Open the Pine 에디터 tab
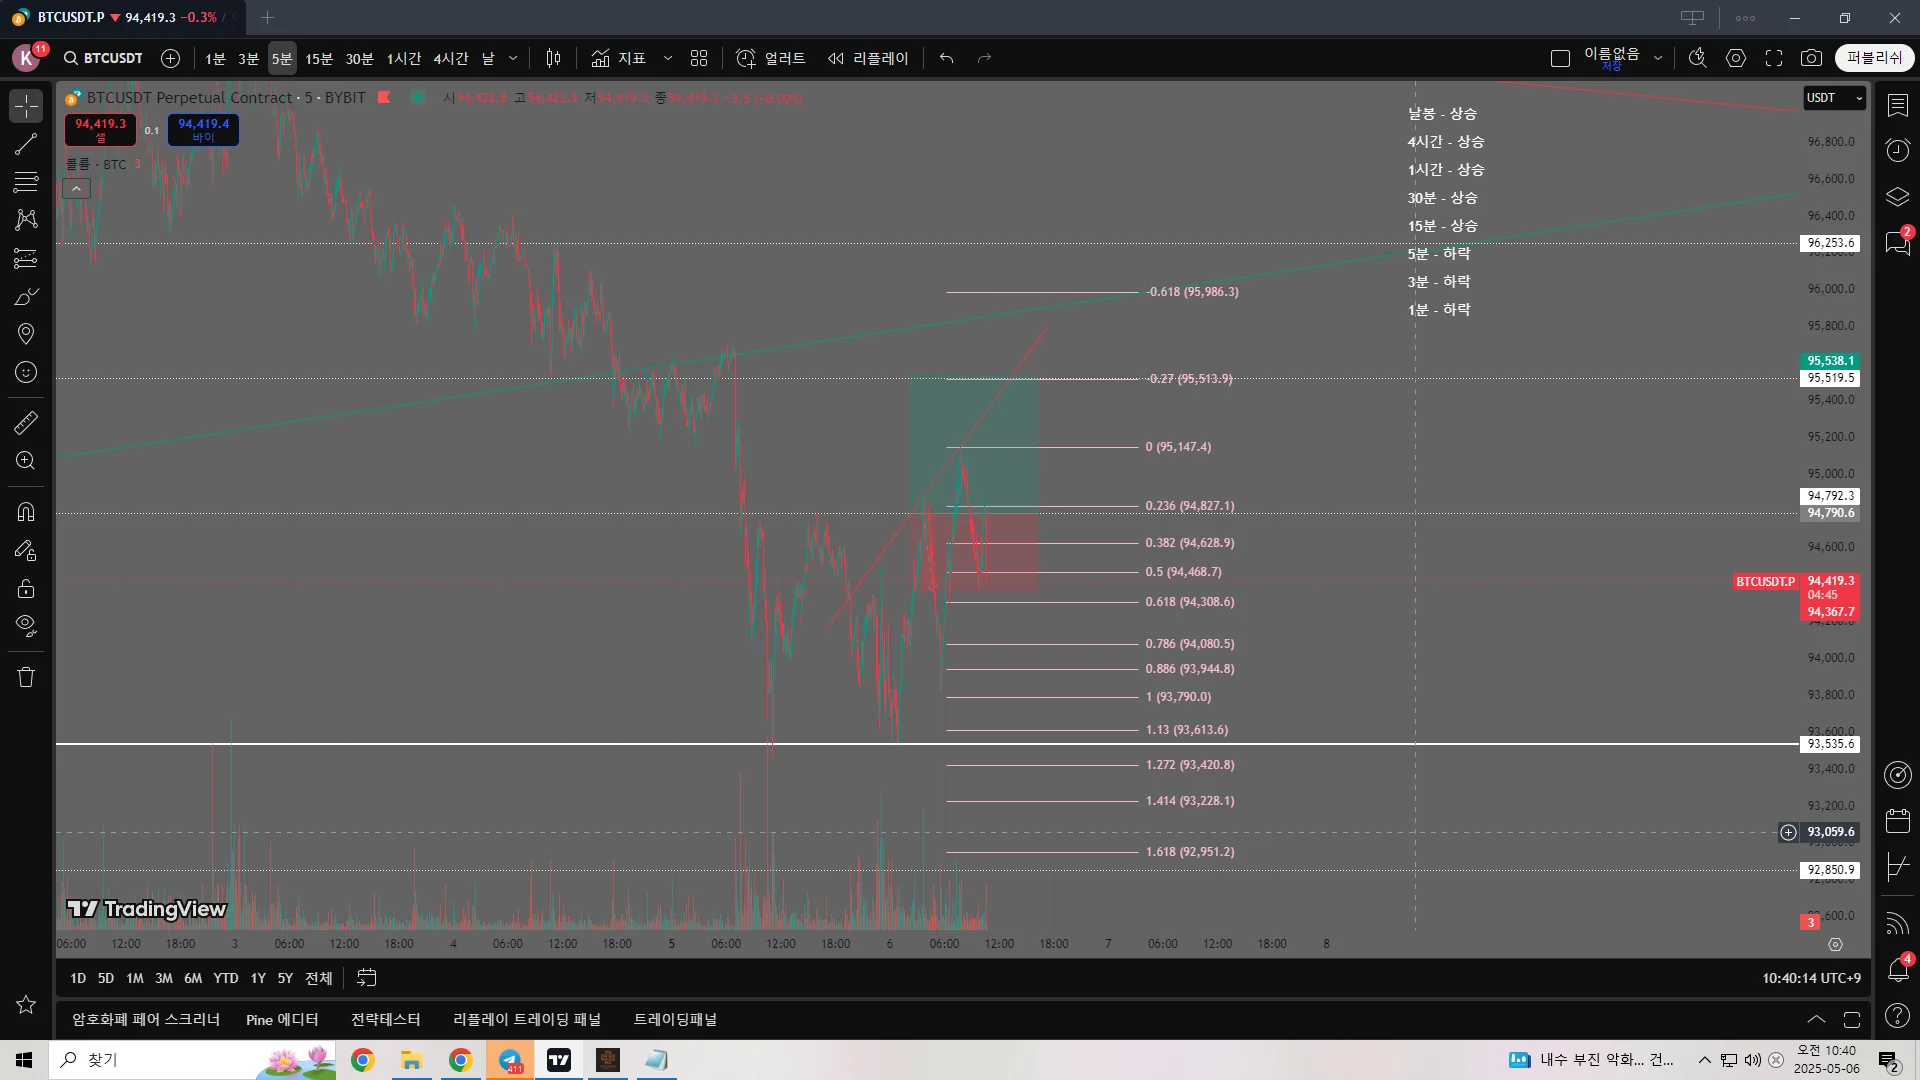Viewport: 1920px width, 1080px height. (x=282, y=1019)
